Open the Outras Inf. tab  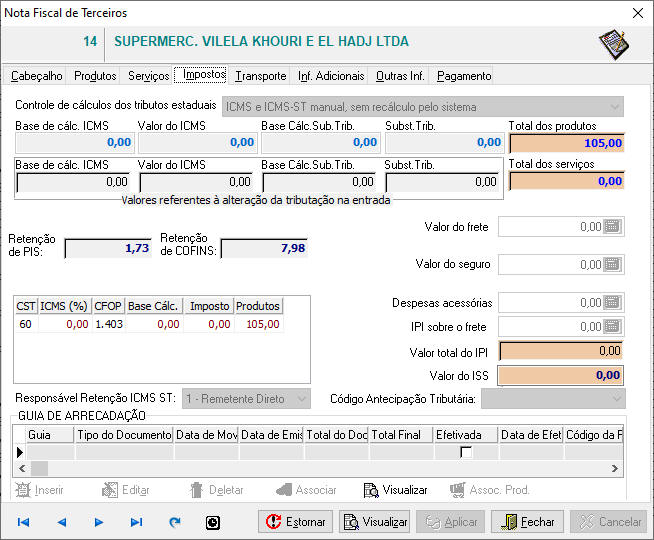pos(400,76)
